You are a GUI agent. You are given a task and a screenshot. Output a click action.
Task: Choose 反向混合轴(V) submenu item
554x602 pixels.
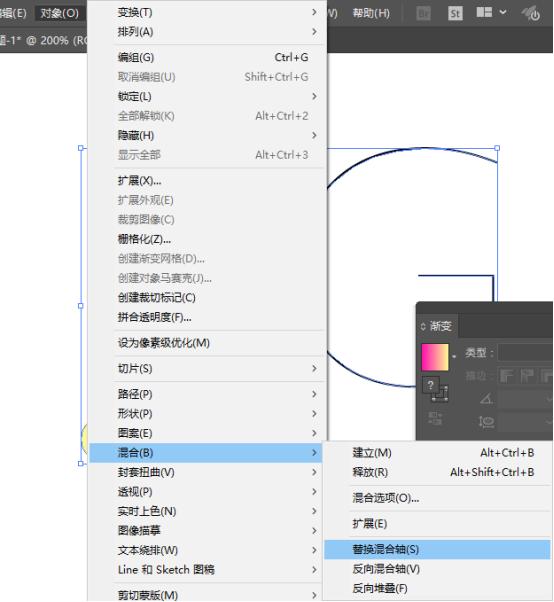437,569
